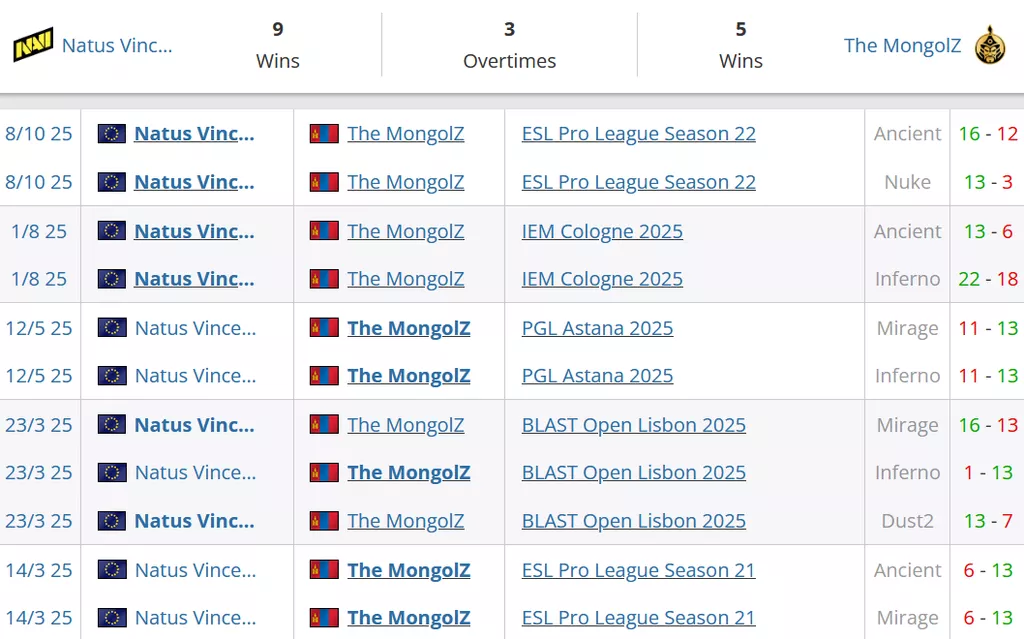The width and height of the screenshot is (1024, 639).
Task: Click the 16 - 12 Ancient score
Action: (987, 134)
